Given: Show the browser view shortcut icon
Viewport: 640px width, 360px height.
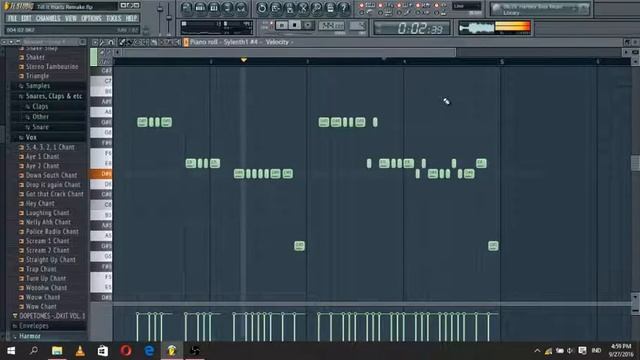Looking at the screenshot, I should (x=227, y=8).
